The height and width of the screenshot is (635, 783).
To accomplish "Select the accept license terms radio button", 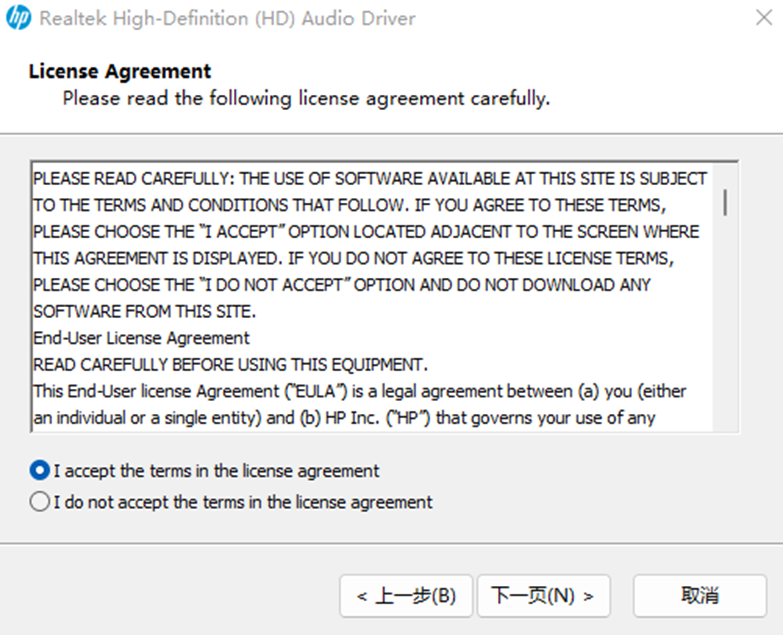I will [40, 470].
